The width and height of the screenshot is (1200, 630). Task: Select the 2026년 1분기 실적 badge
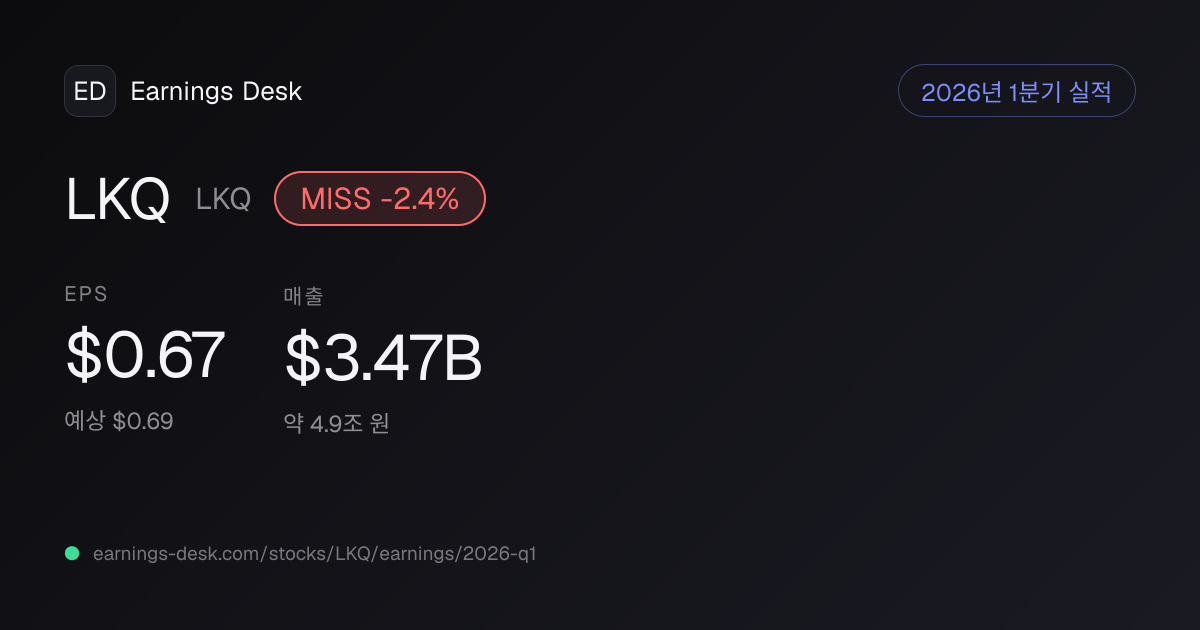coord(1017,91)
